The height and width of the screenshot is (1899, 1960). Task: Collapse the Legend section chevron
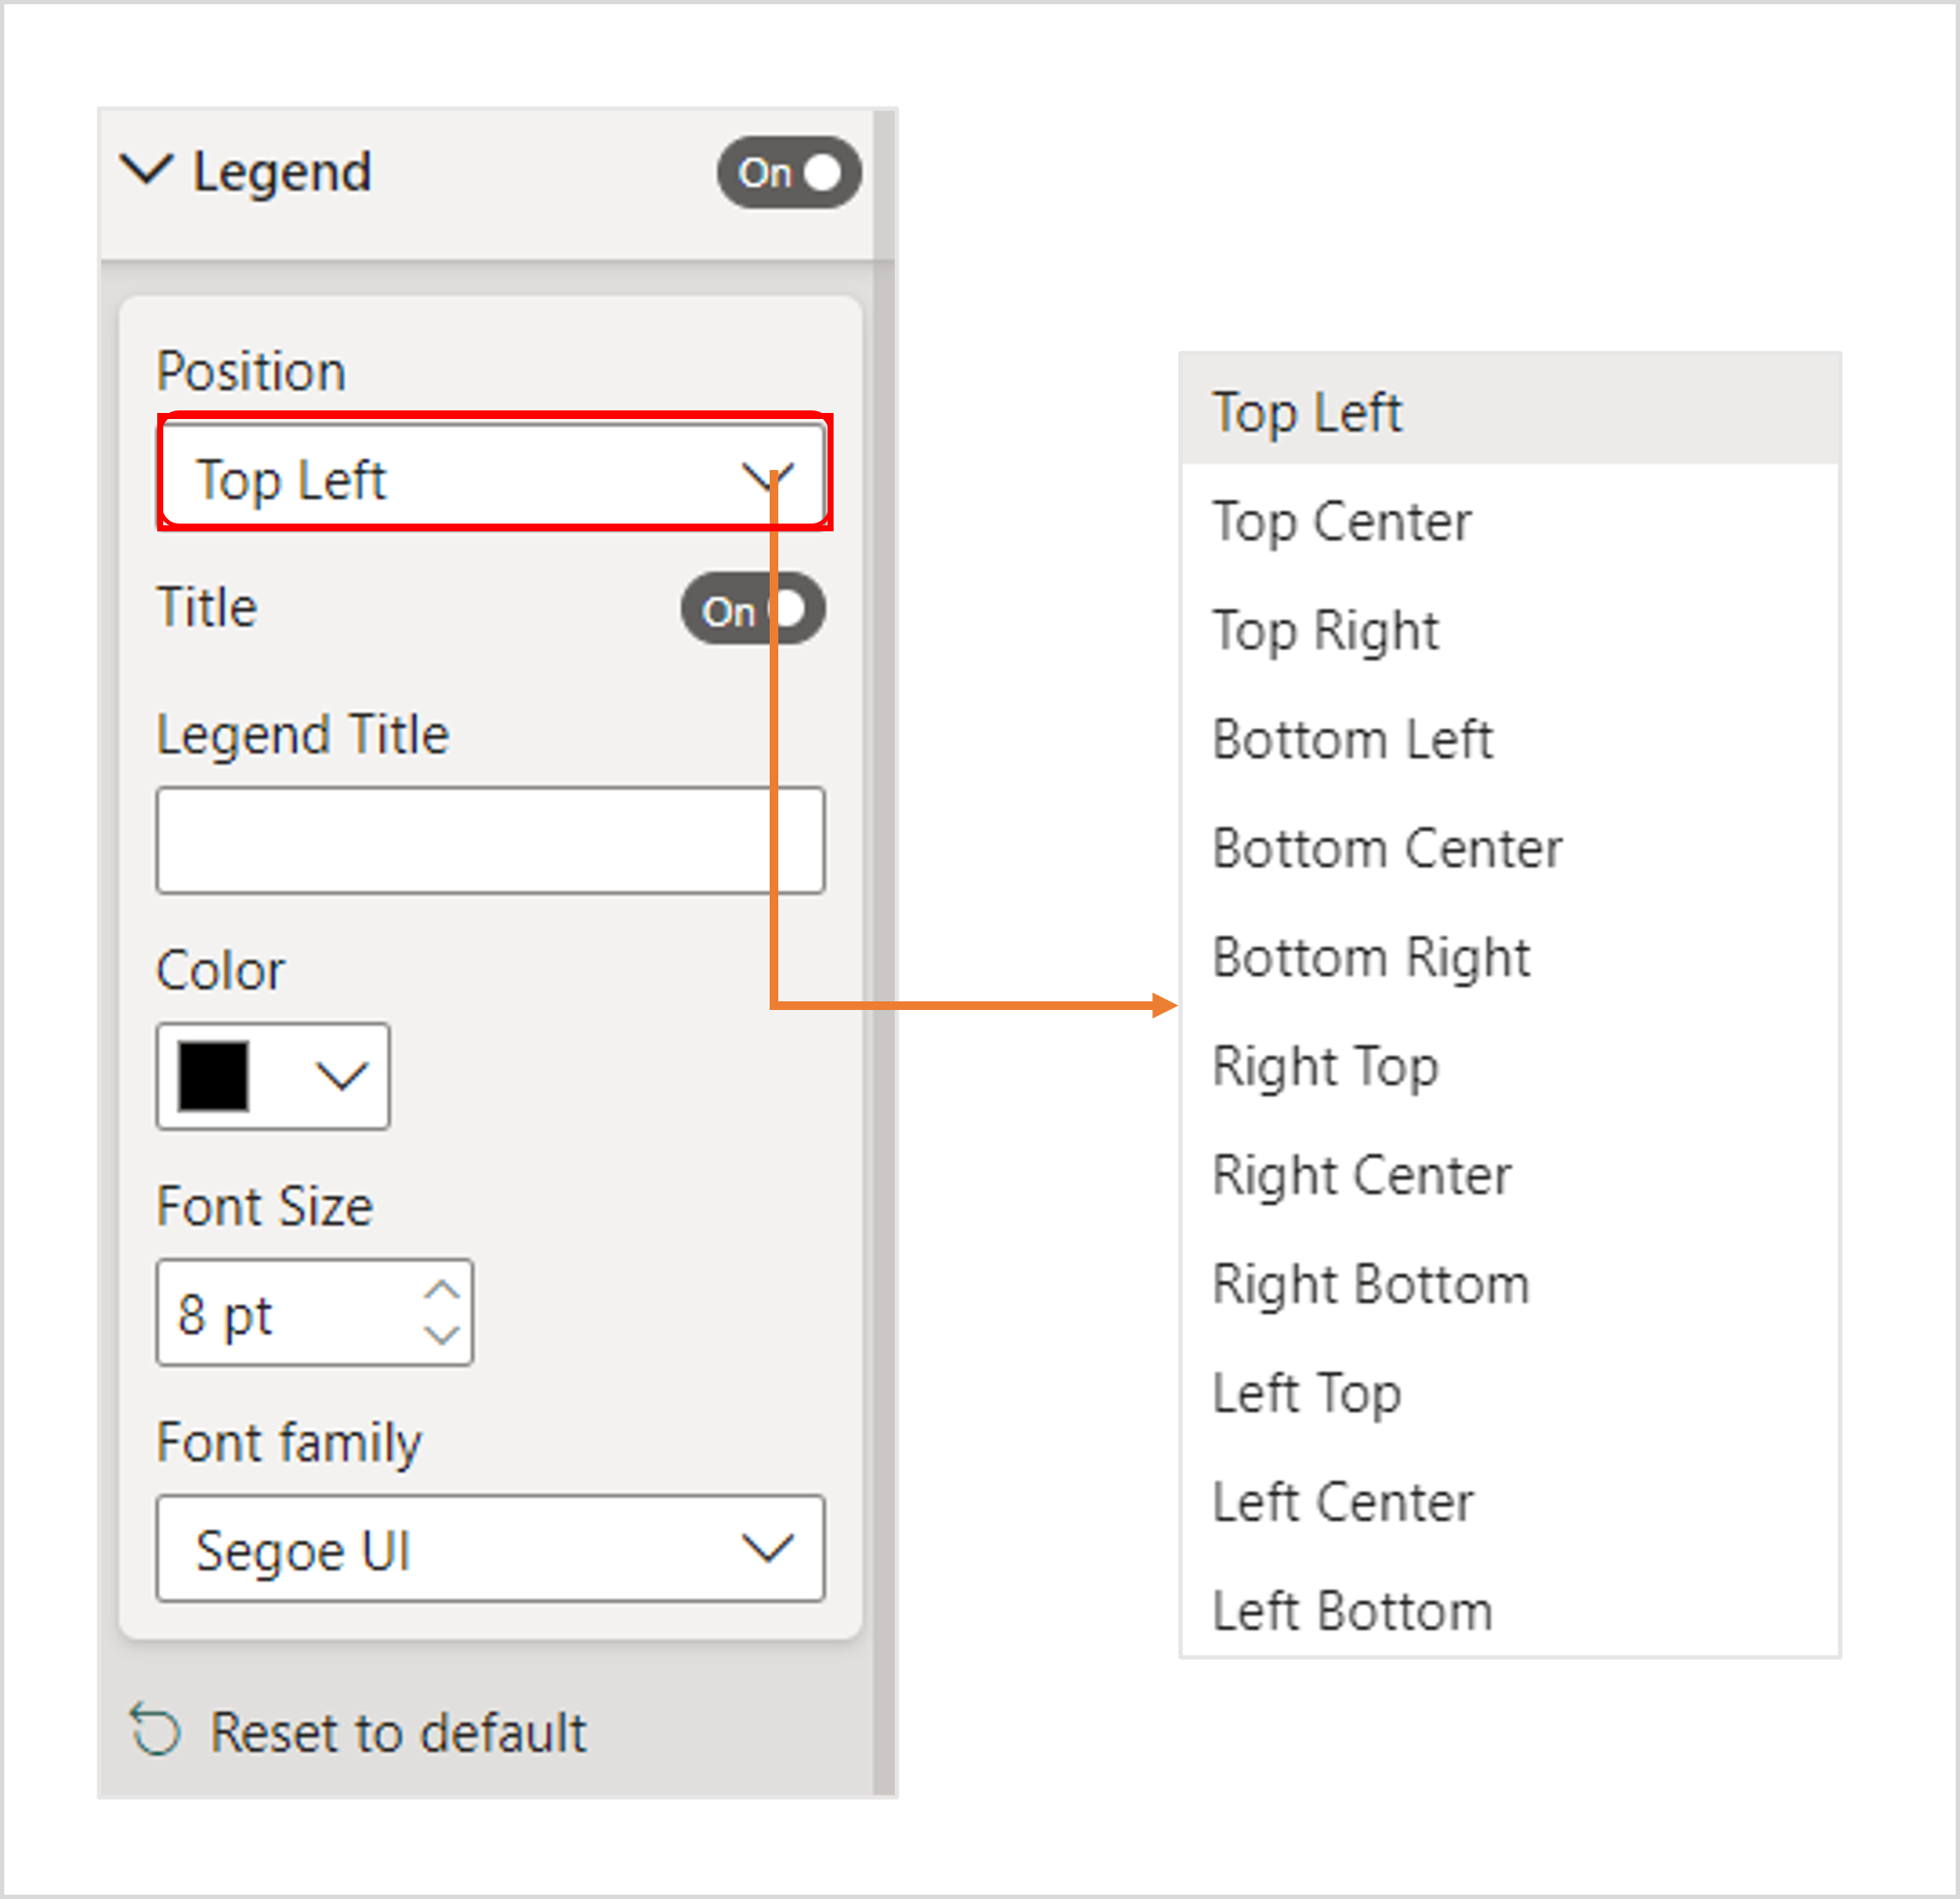tap(146, 170)
